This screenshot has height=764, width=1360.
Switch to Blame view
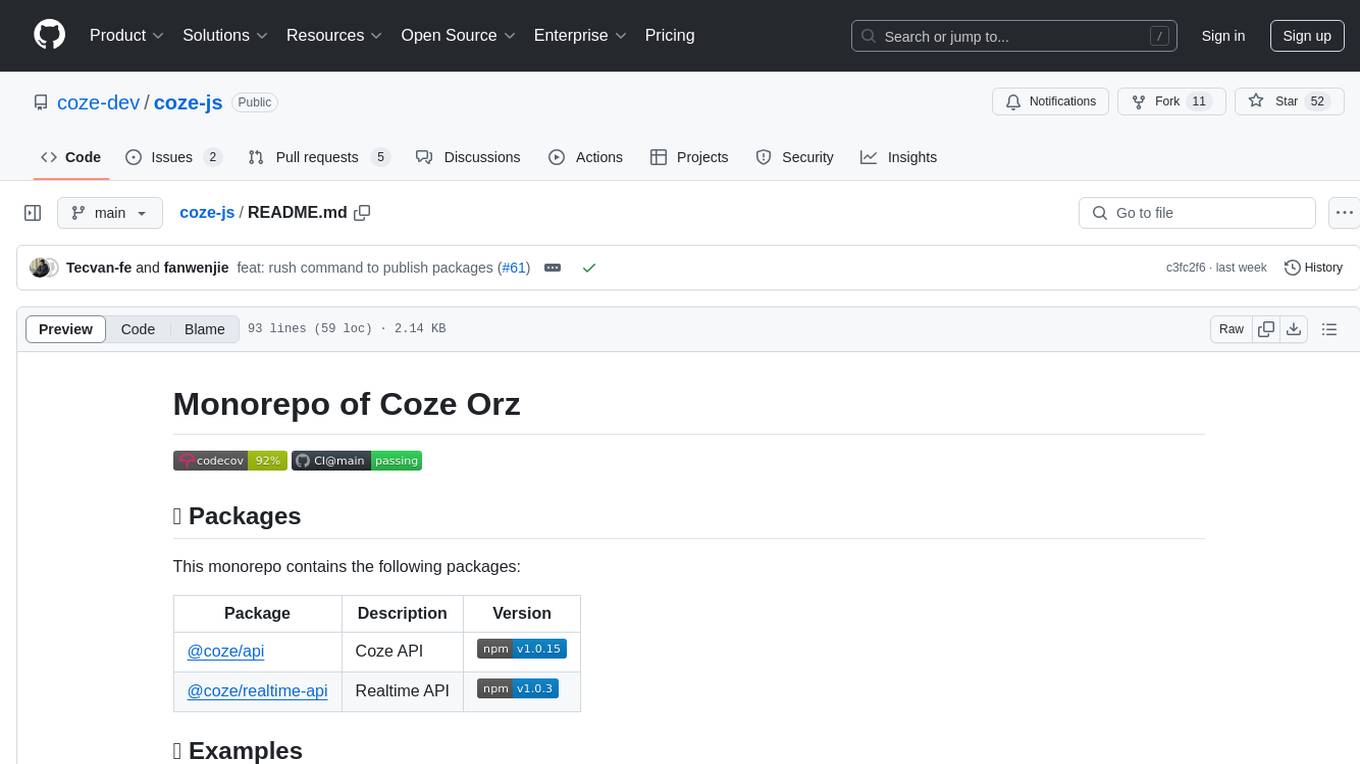click(x=205, y=329)
